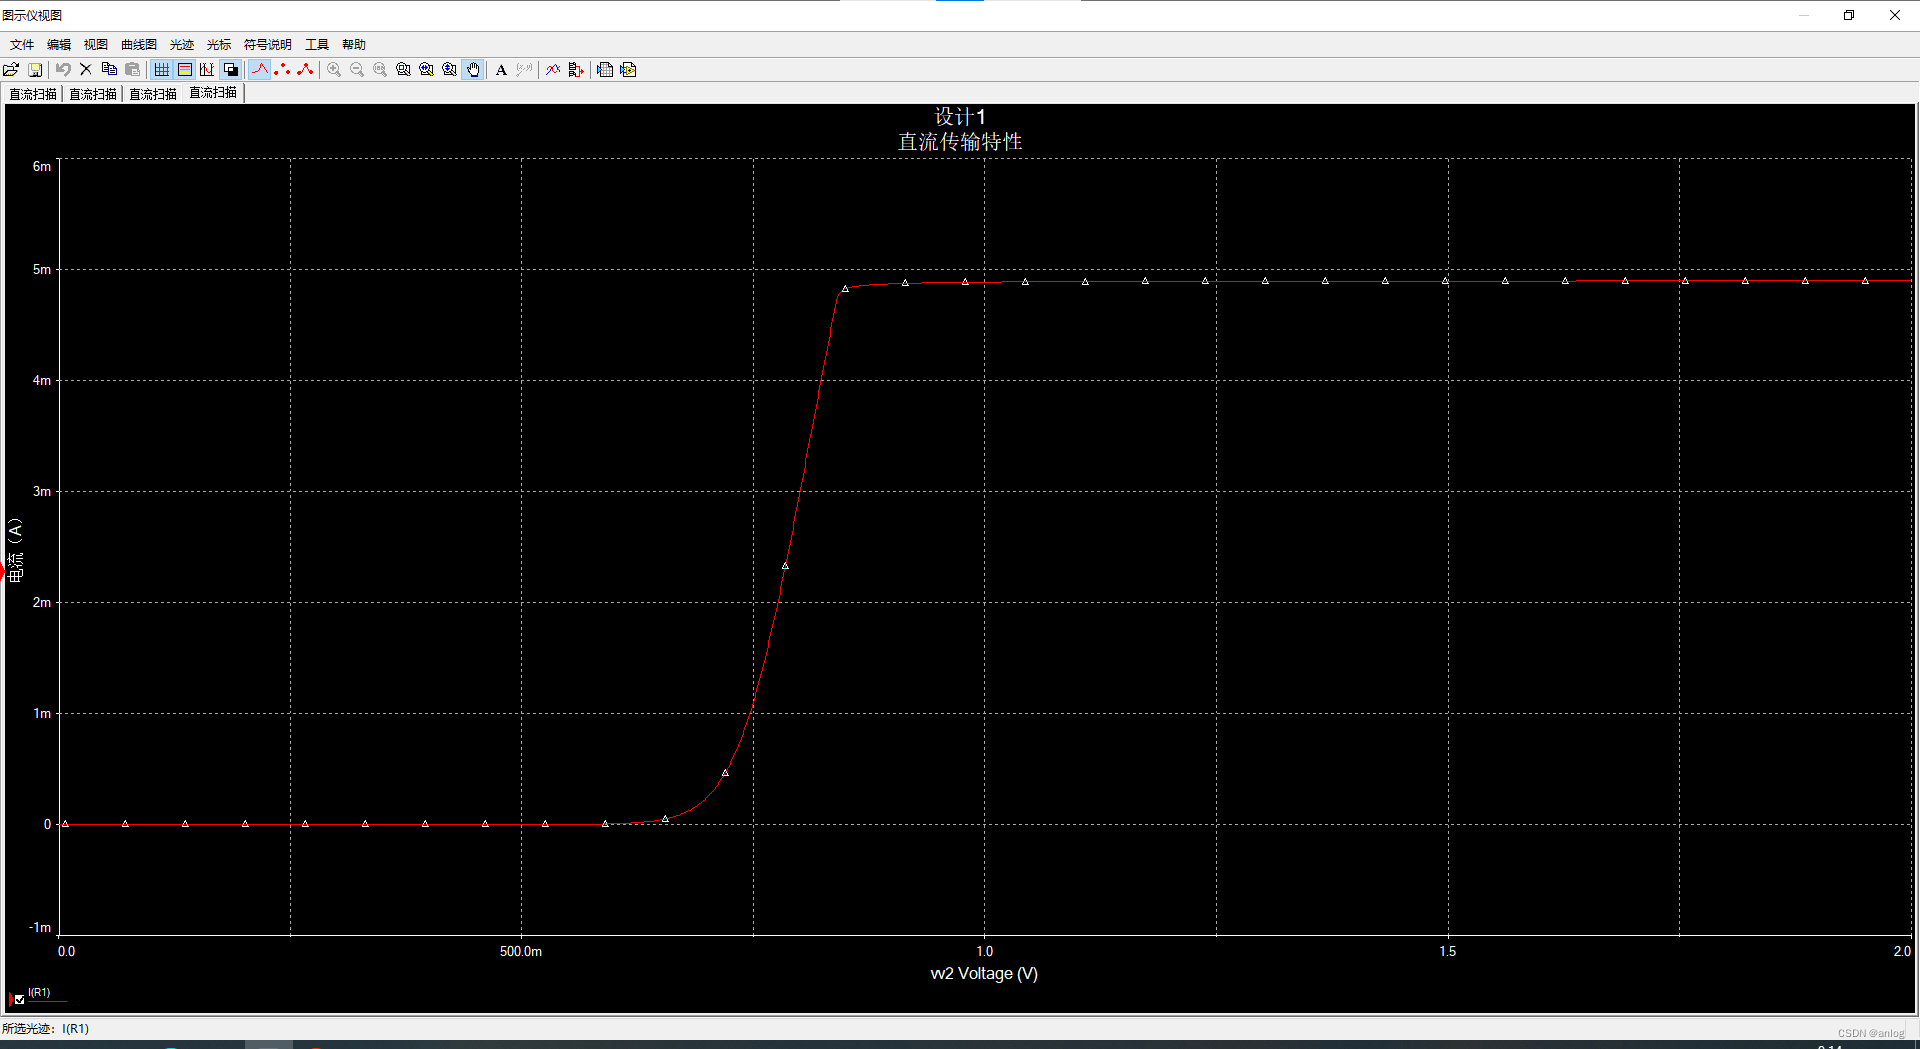Click the Zoom 100% icon
The image size is (1920, 1049).
pos(380,70)
